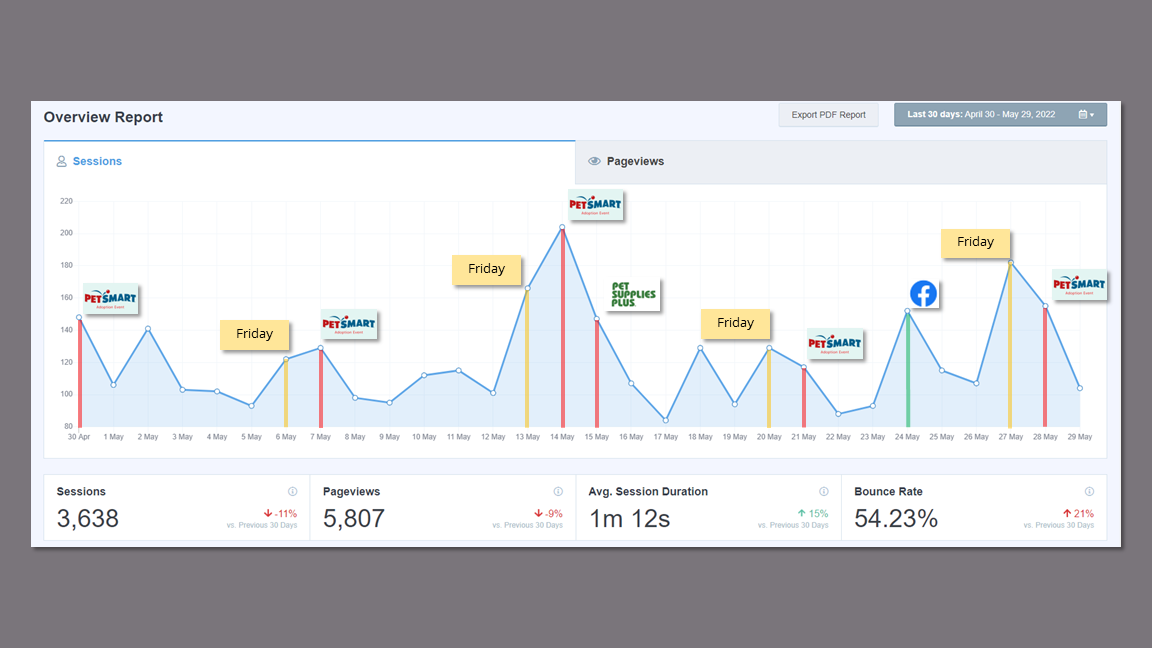Click the user icon beside Sessions tab
The height and width of the screenshot is (648, 1152).
62,162
